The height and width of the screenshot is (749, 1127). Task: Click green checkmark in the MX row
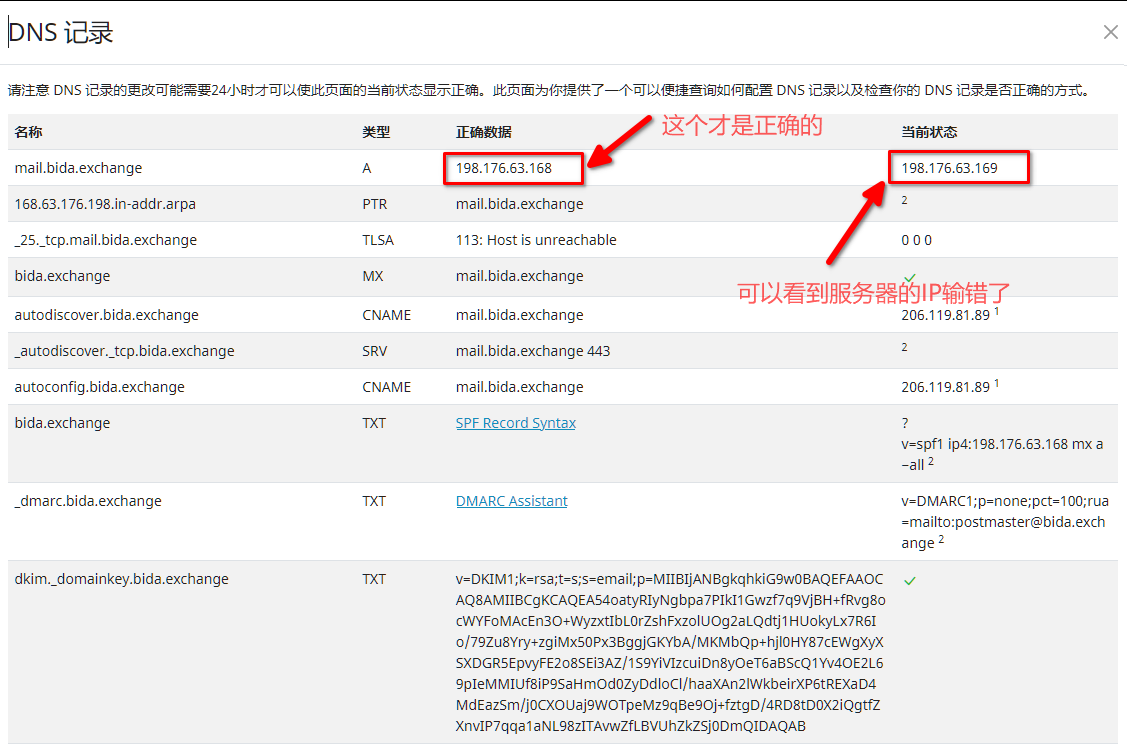point(909,277)
